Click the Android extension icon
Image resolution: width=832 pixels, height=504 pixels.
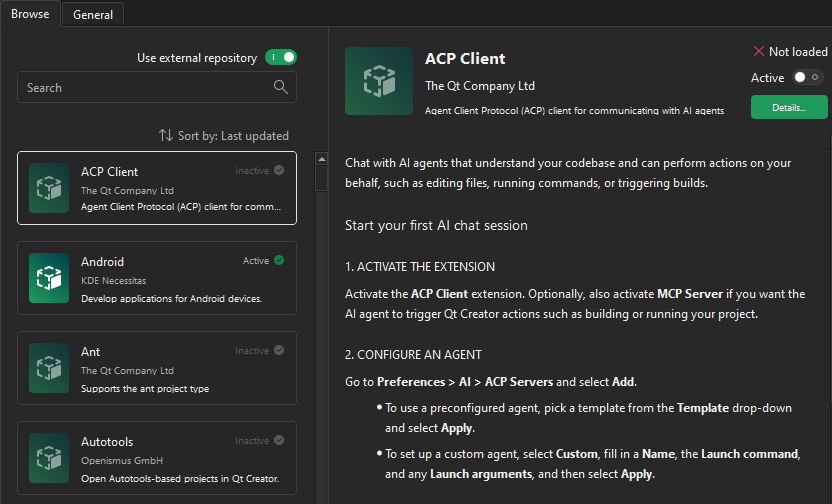[49, 278]
